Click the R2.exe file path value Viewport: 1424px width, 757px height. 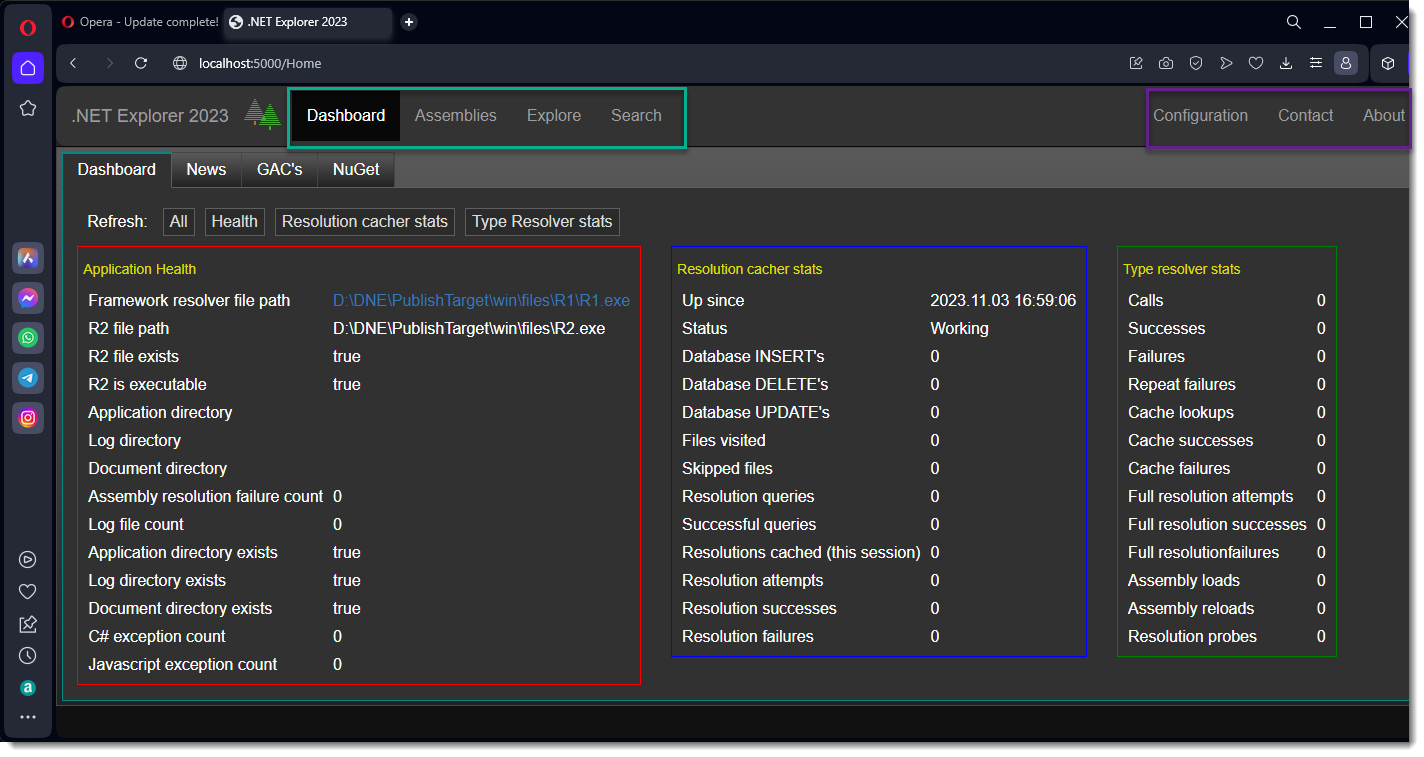469,329
